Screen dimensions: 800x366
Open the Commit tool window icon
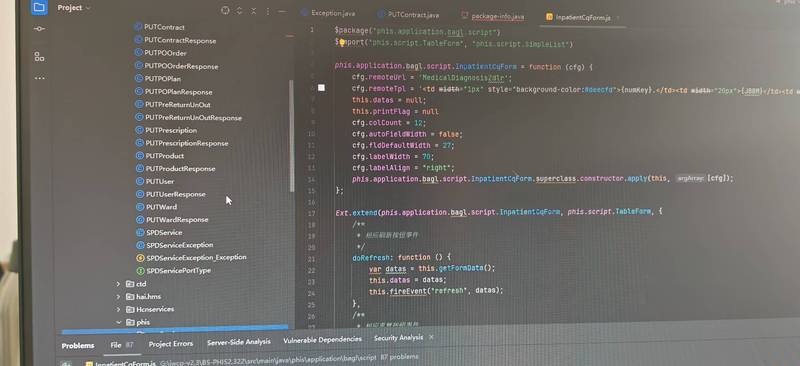pos(39,29)
